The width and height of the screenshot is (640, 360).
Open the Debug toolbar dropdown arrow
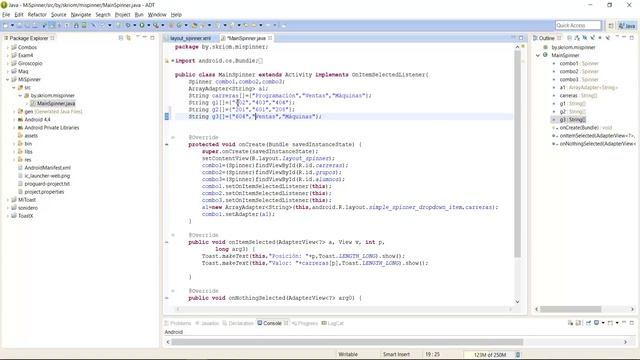pos(134,25)
